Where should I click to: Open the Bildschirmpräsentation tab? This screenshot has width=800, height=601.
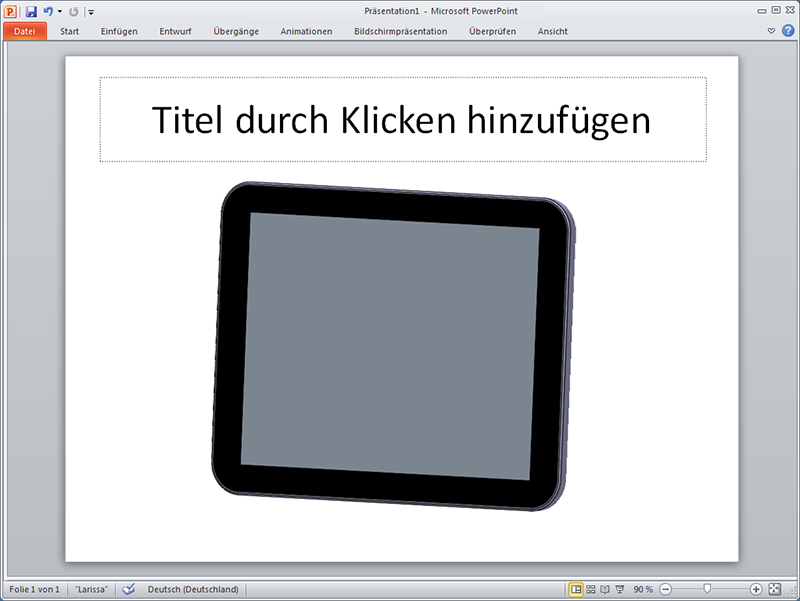[x=401, y=31]
